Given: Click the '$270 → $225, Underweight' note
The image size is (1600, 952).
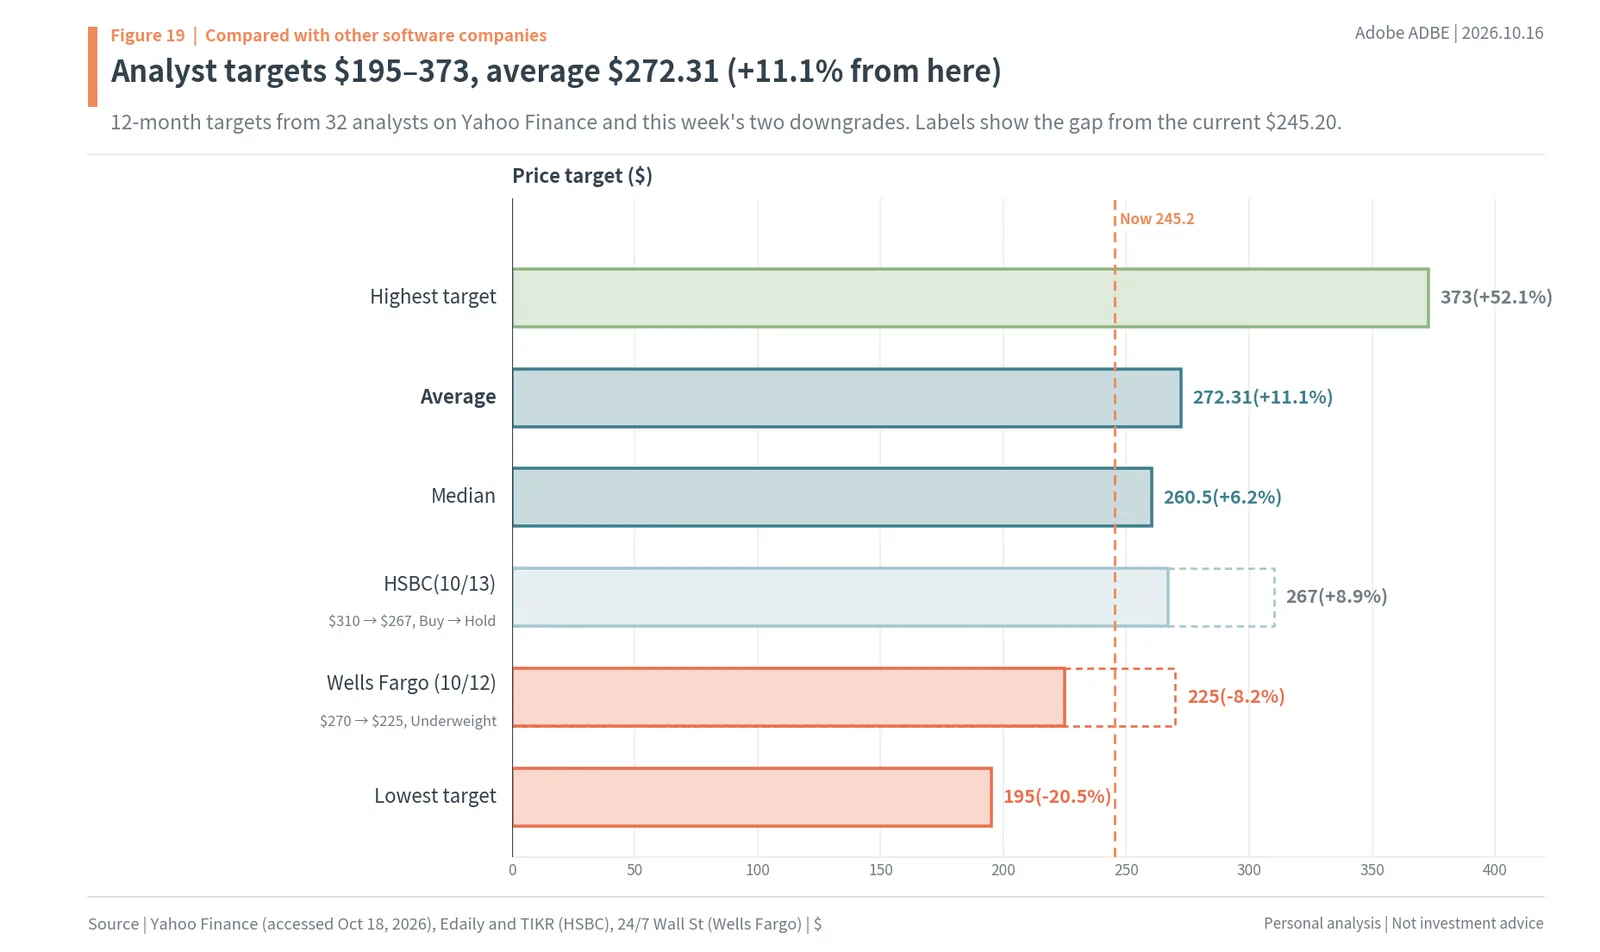Looking at the screenshot, I should [408, 721].
